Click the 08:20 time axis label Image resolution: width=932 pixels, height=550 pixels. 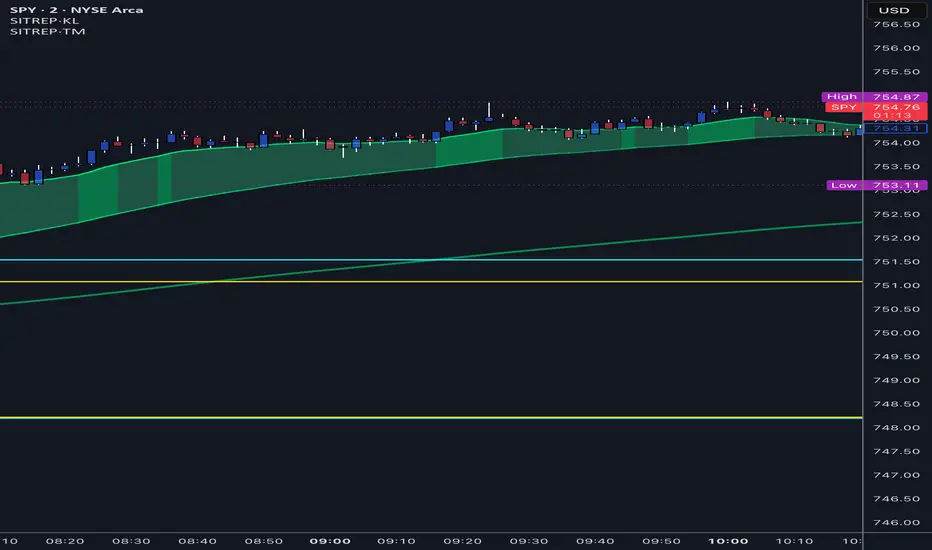click(x=65, y=541)
